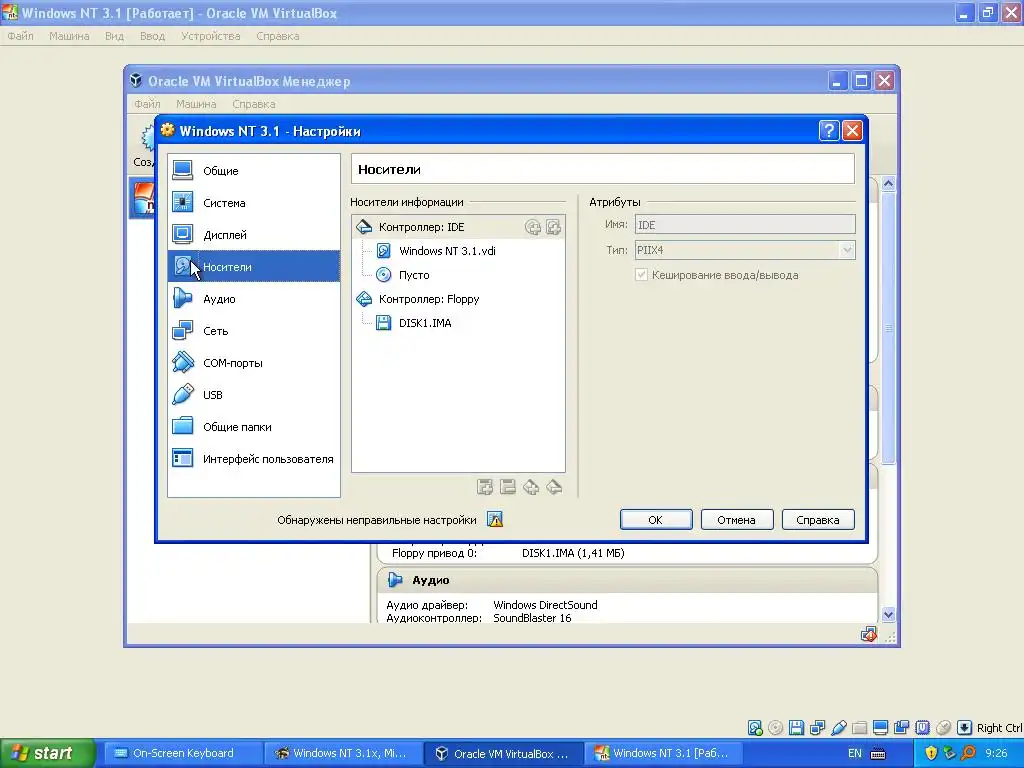Click add attachment icon below storage tree
Viewport: 1024px width, 768px height.
click(485, 487)
